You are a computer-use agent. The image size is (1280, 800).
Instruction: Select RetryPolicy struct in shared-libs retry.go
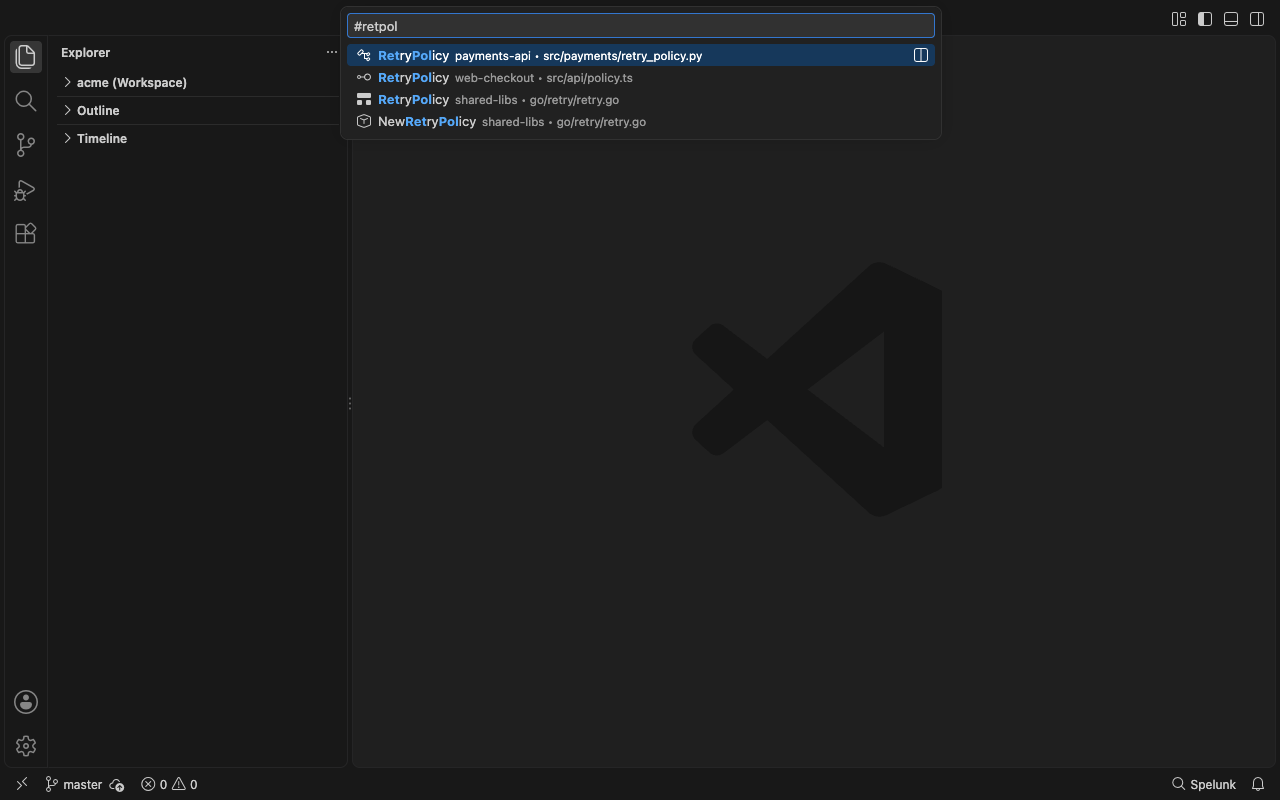641,99
